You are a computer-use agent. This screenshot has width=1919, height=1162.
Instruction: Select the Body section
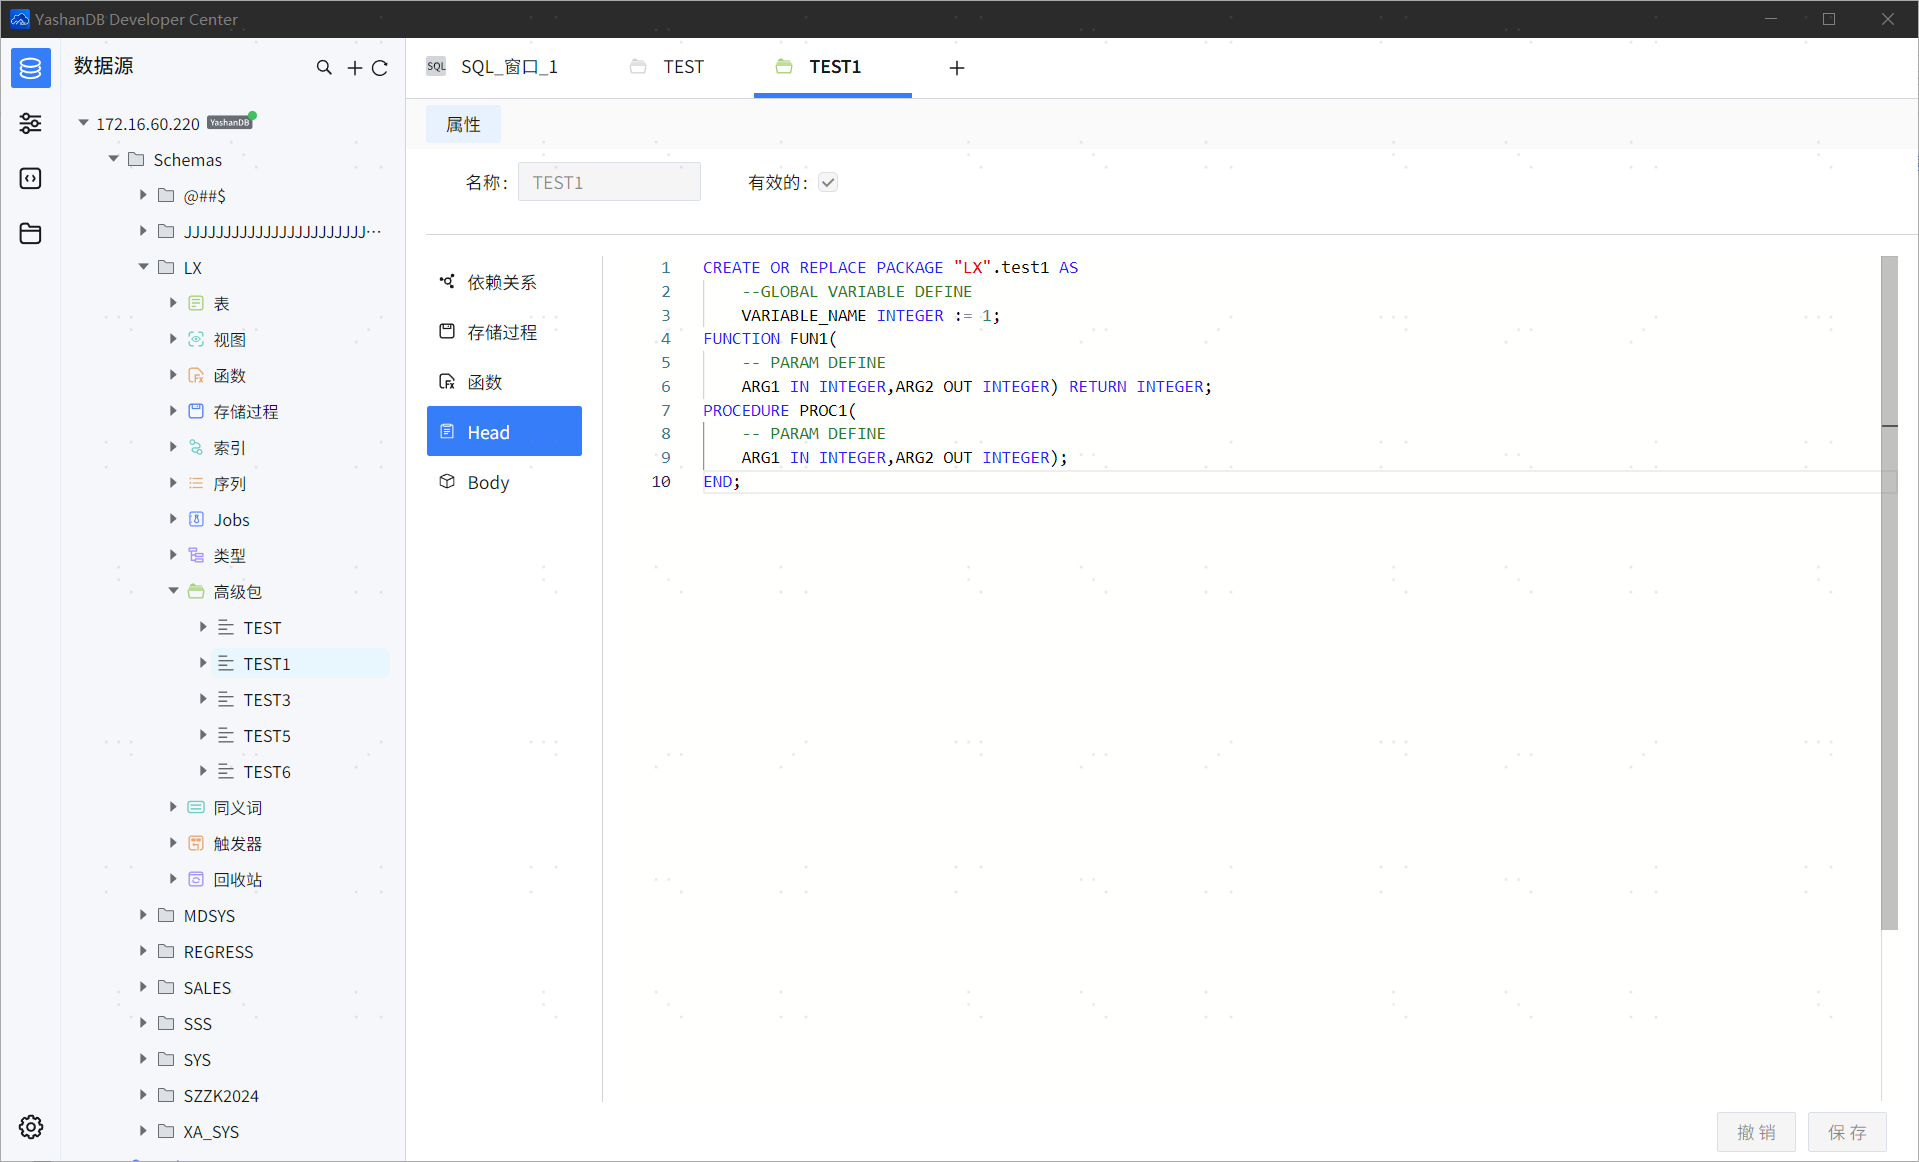coord(488,482)
